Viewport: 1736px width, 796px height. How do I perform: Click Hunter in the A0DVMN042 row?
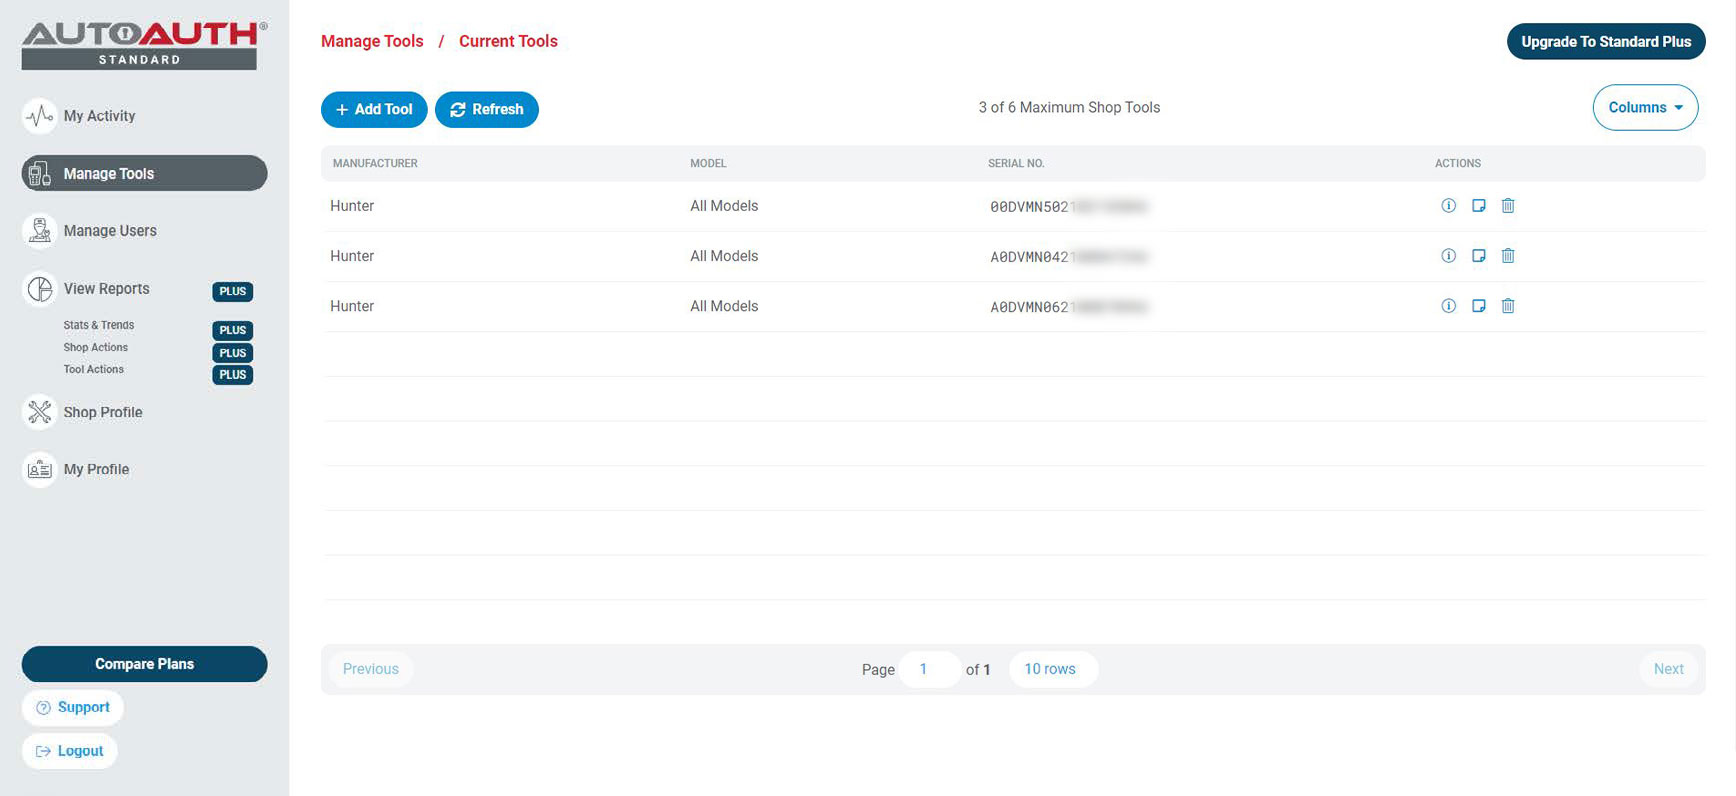352,256
